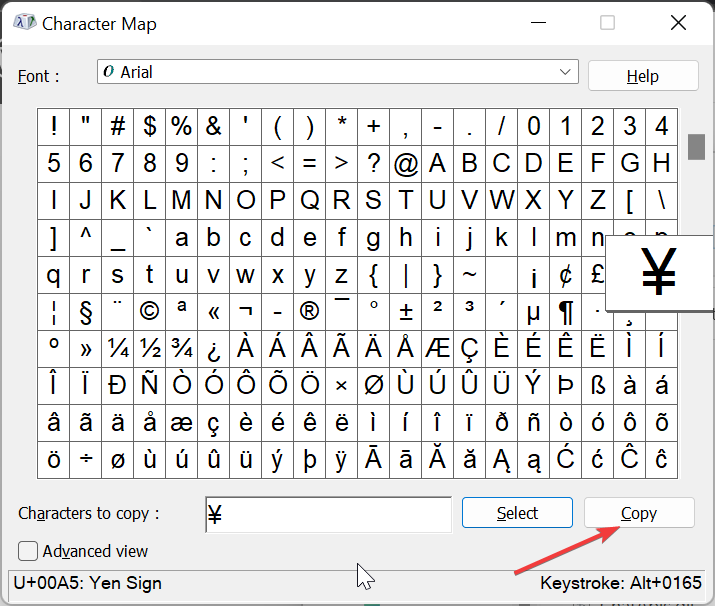715x606 pixels.
Task: Select the multiplication sign × character
Action: coord(342,386)
